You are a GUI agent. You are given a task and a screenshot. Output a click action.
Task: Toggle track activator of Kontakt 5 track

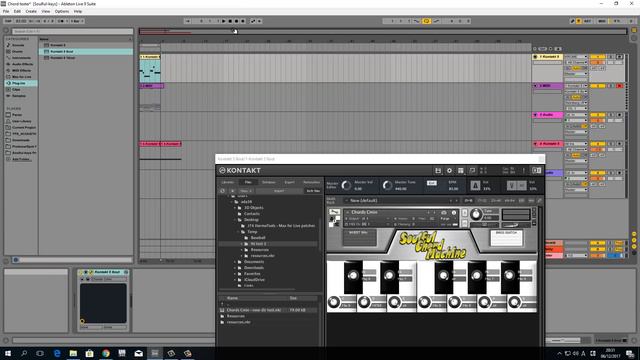coord(597,57)
